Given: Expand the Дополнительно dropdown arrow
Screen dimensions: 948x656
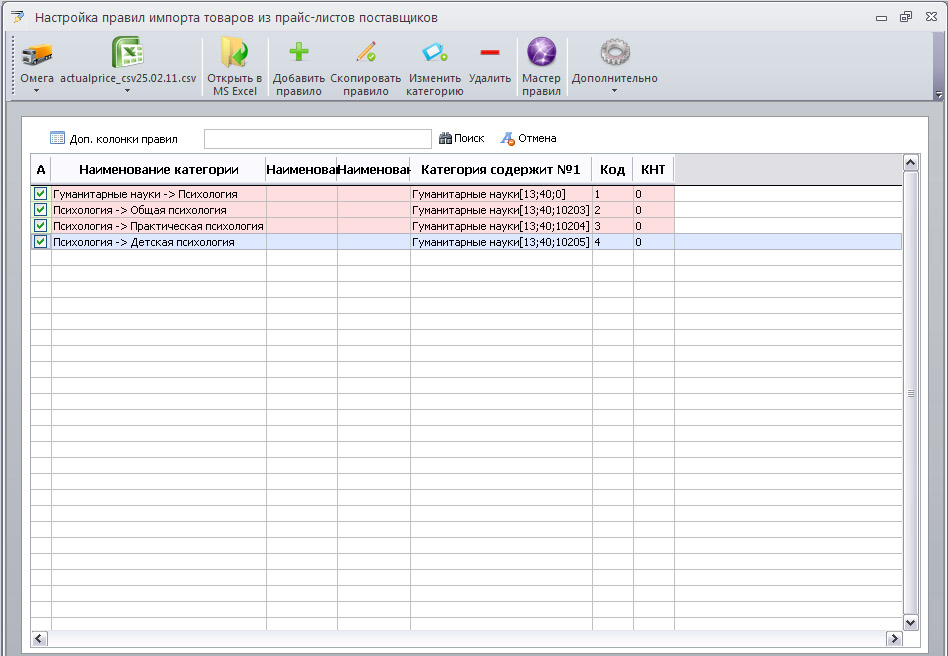Looking at the screenshot, I should (614, 91).
